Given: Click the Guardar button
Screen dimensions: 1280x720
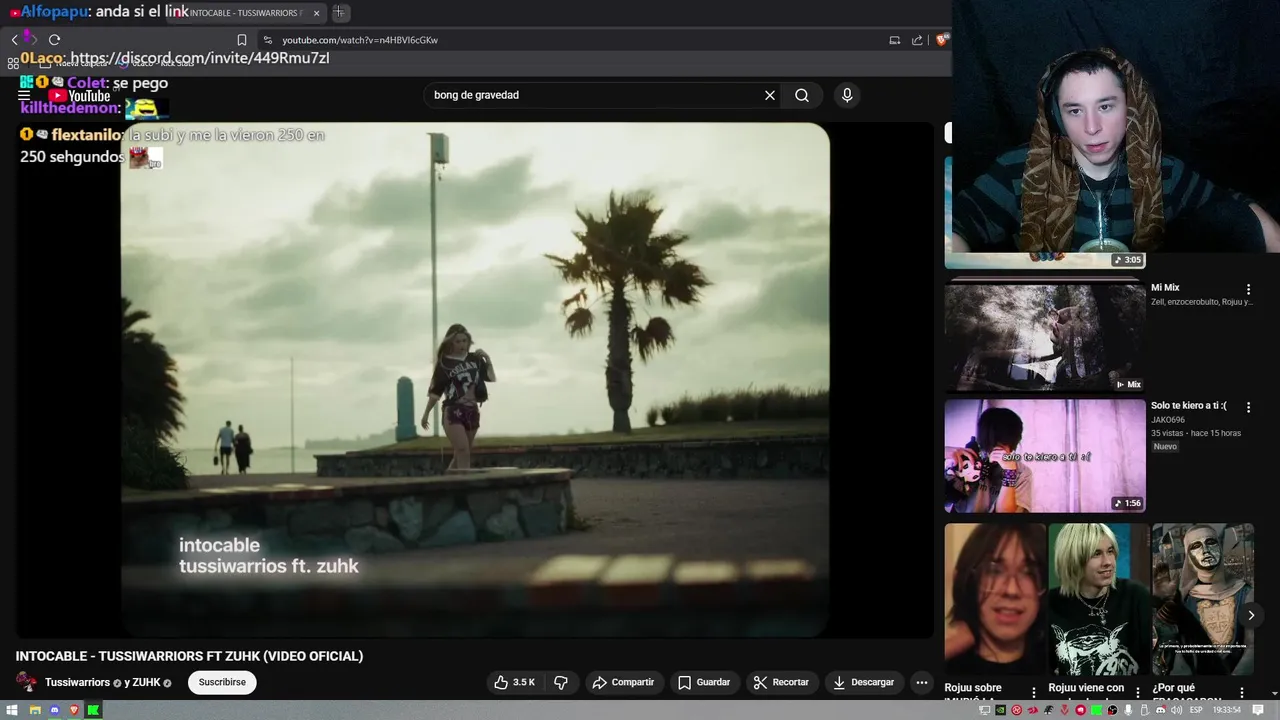Looking at the screenshot, I should coord(704,682).
